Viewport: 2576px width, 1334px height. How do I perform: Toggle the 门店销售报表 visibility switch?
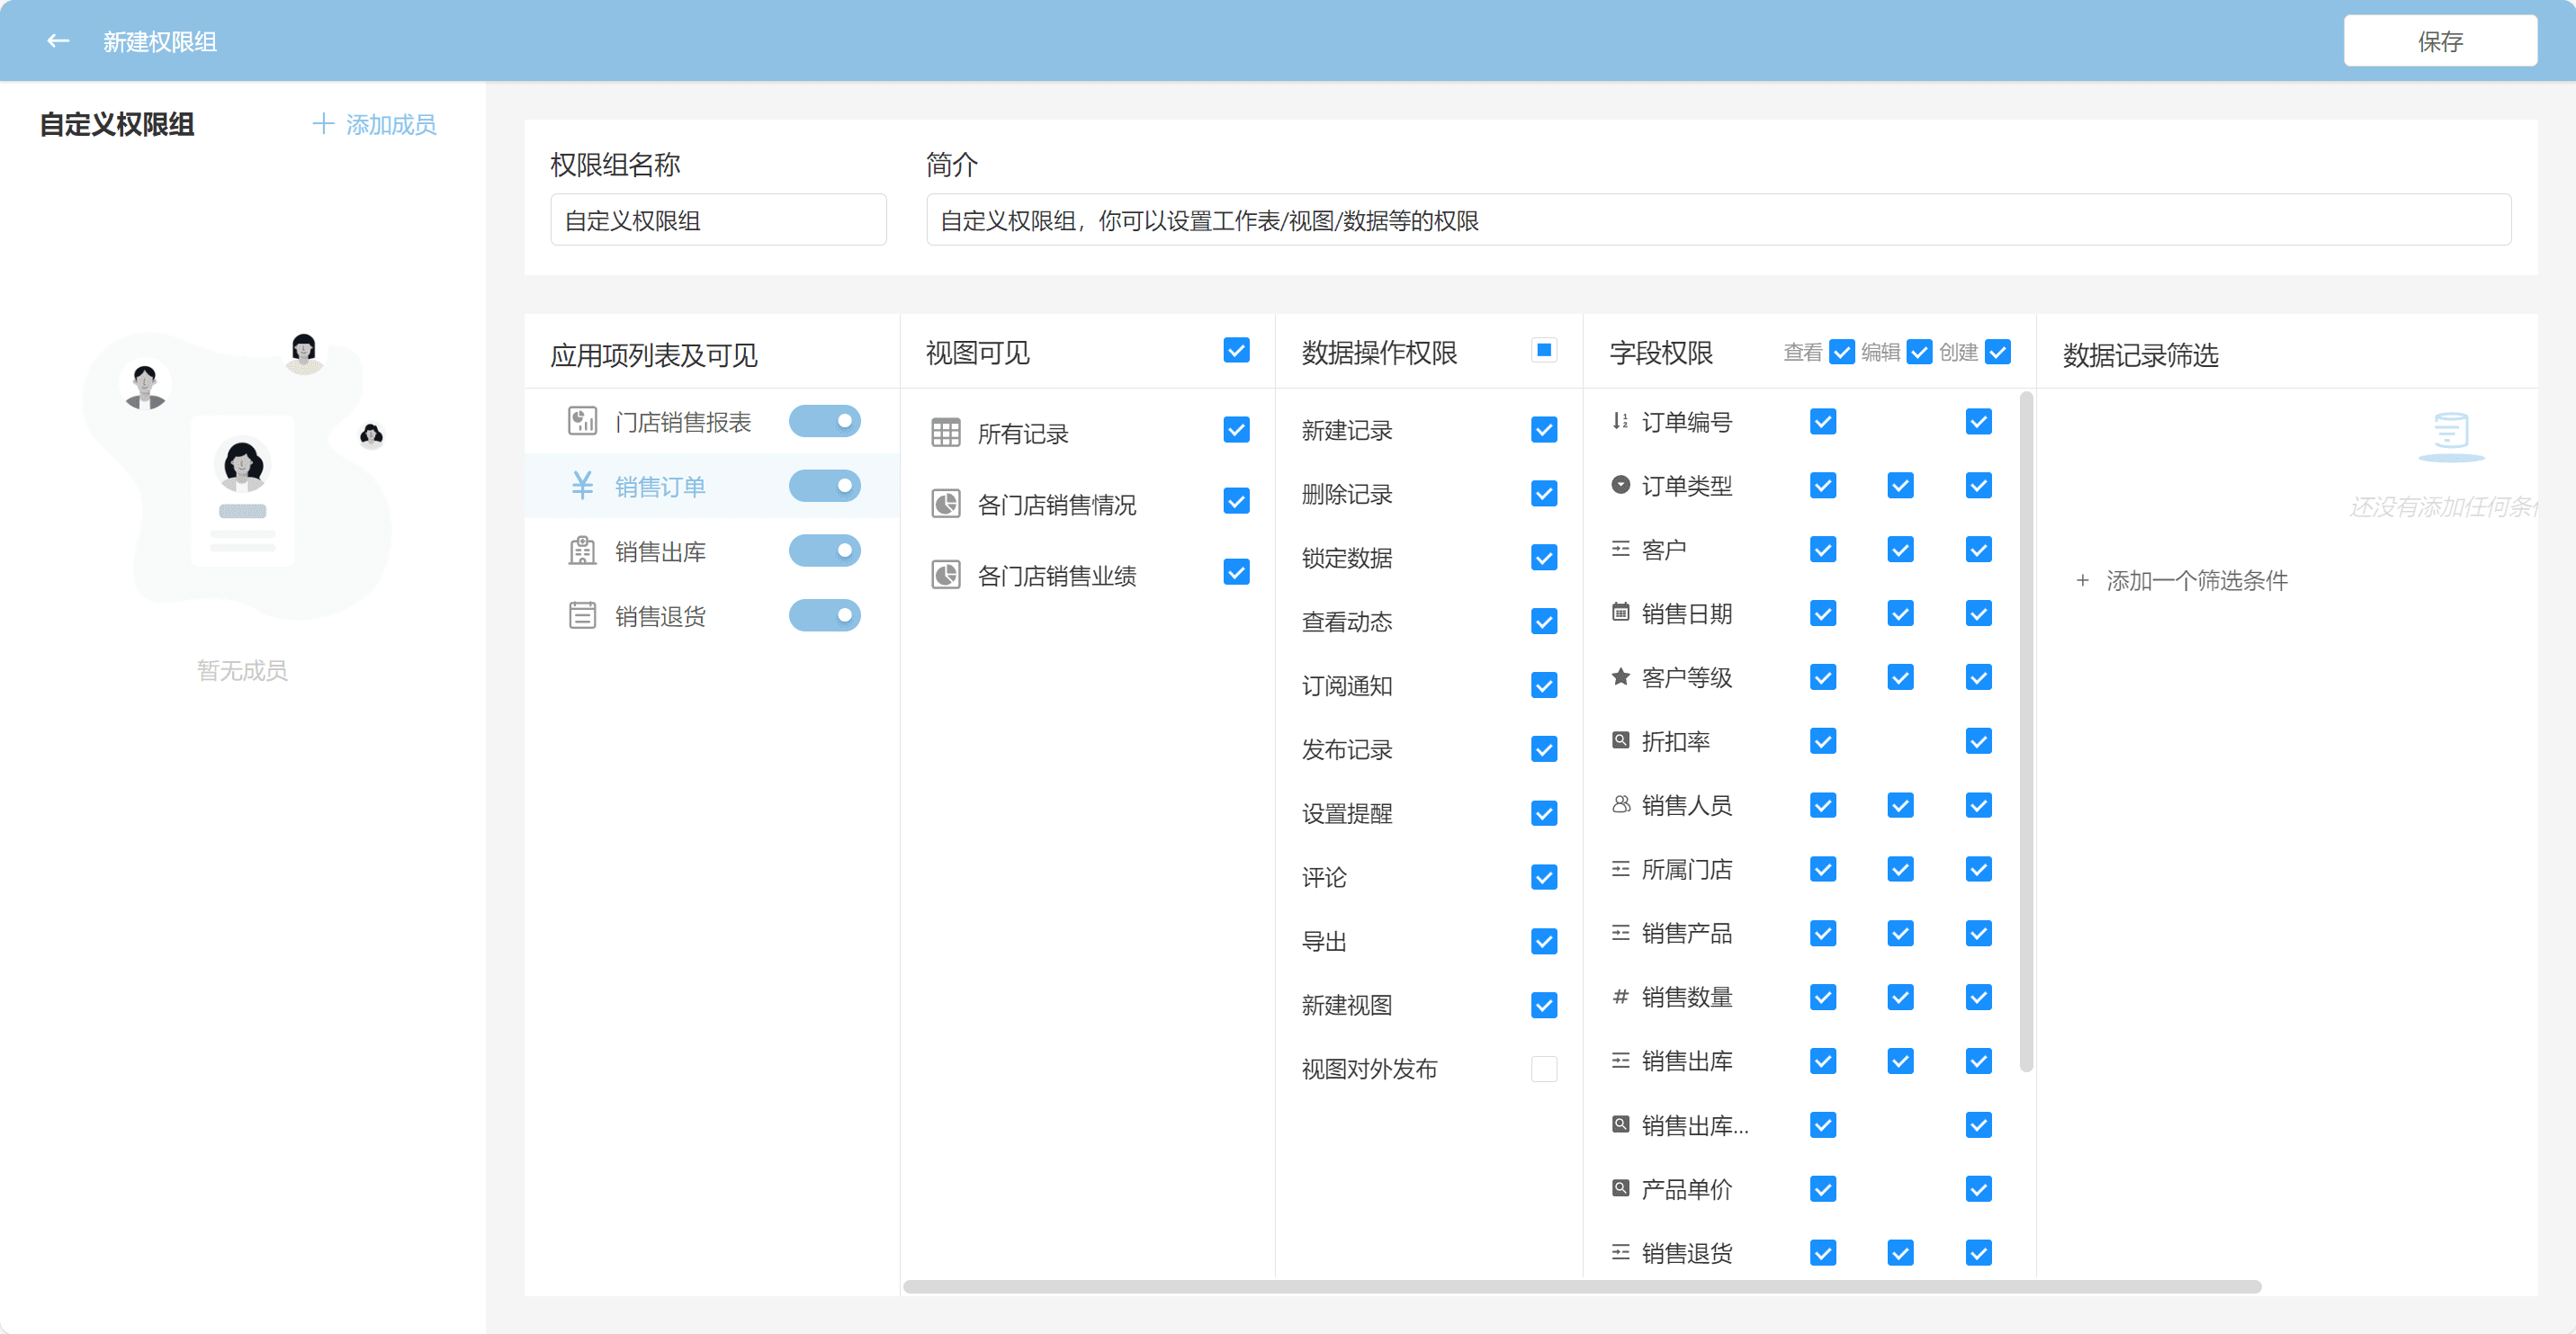[x=824, y=421]
